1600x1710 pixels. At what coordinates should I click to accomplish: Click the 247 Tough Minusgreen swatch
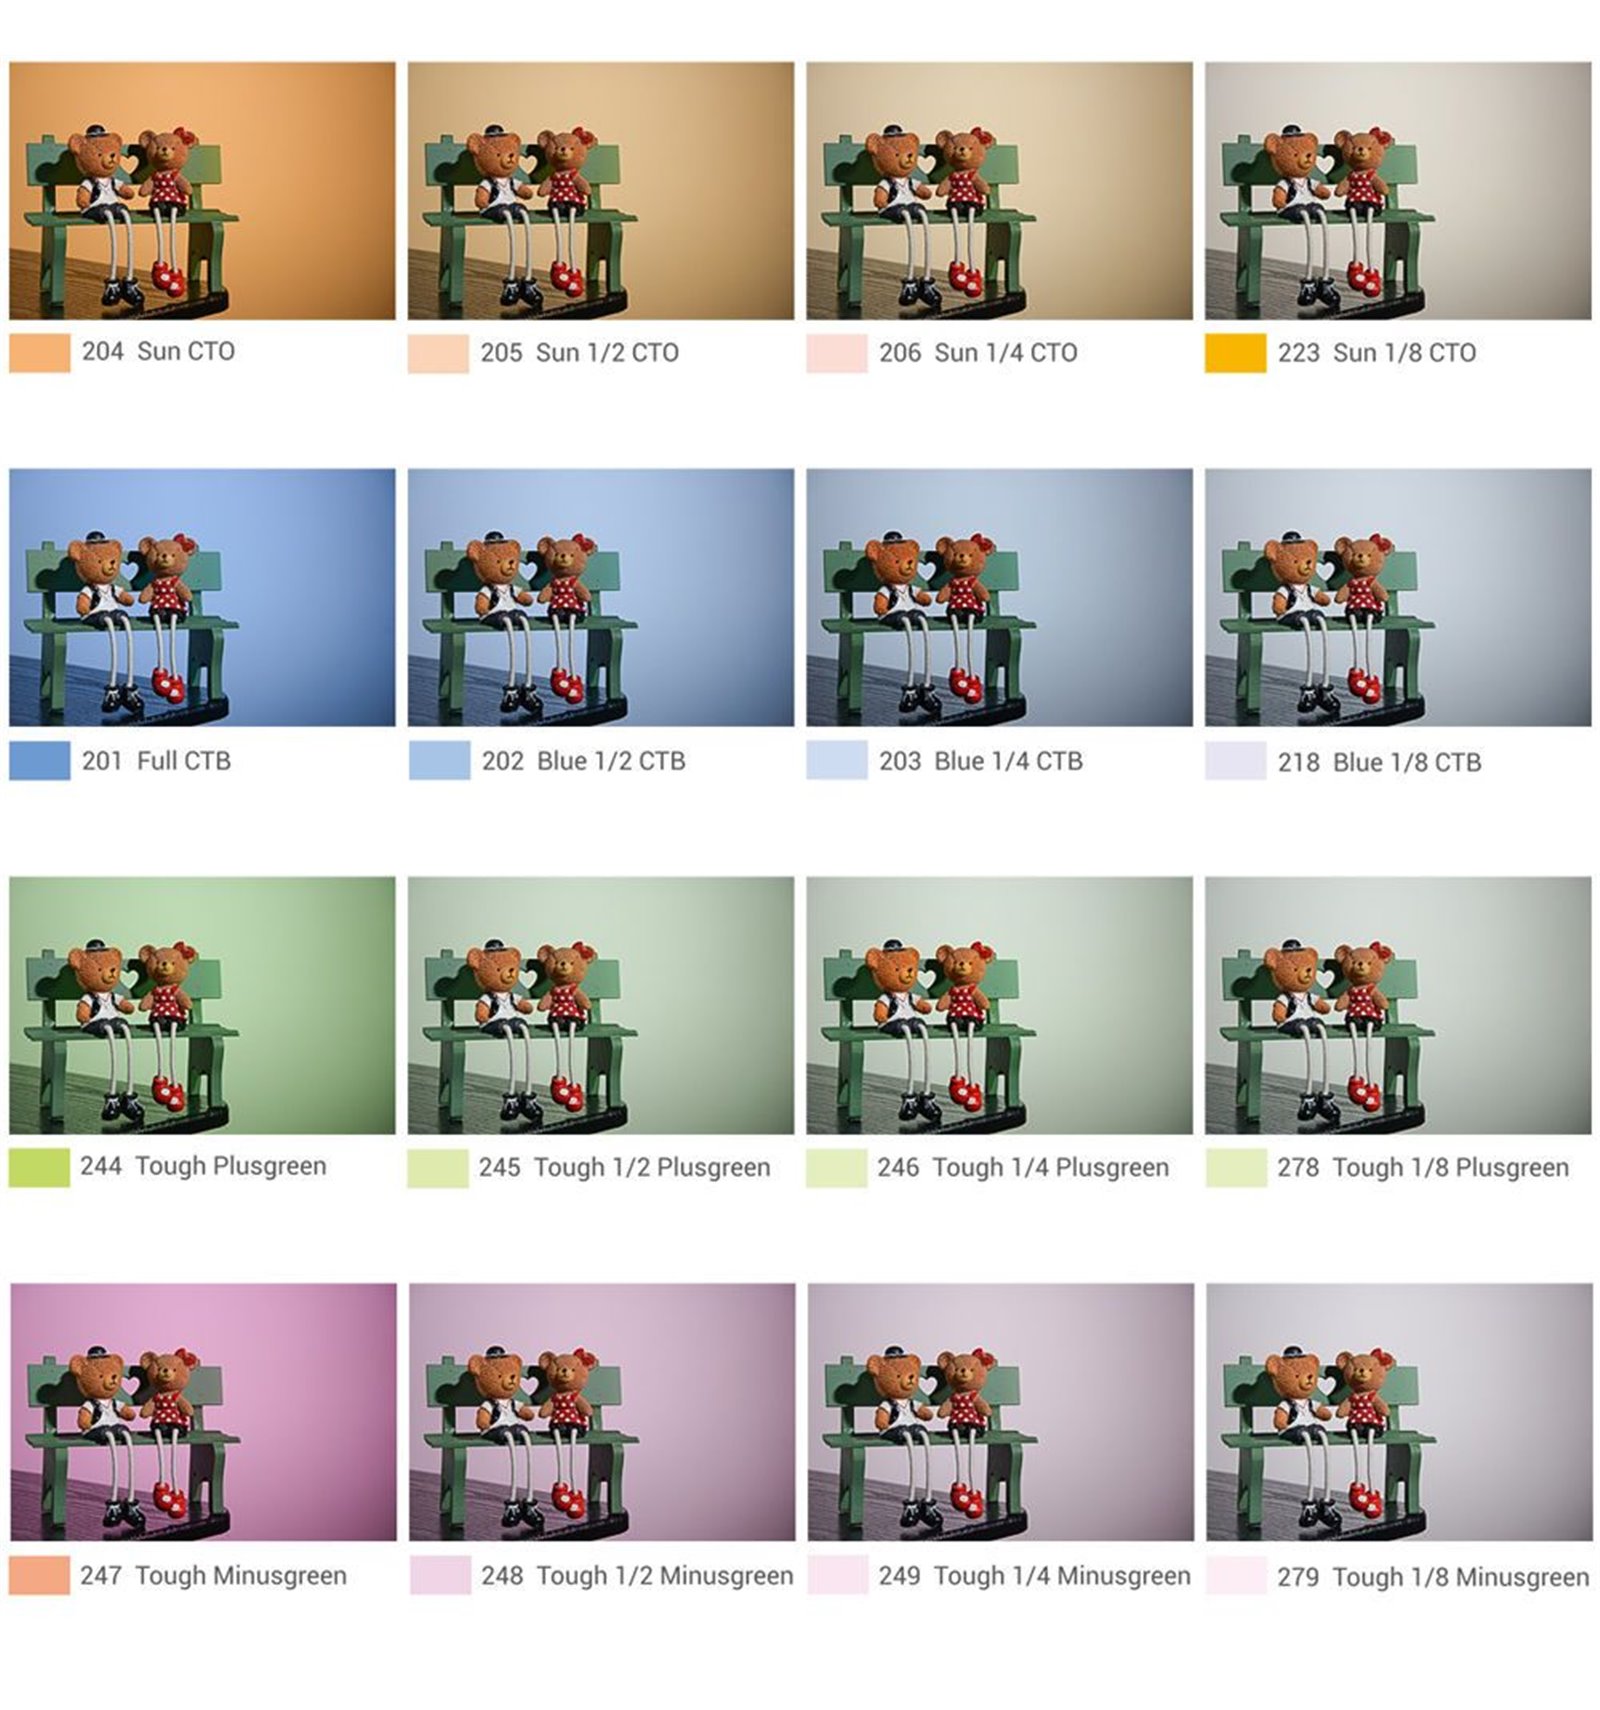[40, 1575]
